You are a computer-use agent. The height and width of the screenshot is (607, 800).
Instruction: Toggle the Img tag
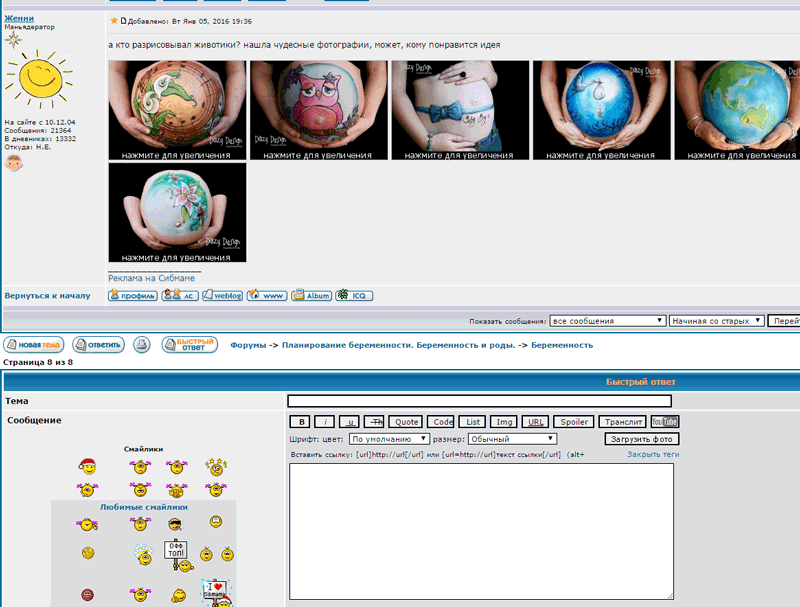pos(504,422)
